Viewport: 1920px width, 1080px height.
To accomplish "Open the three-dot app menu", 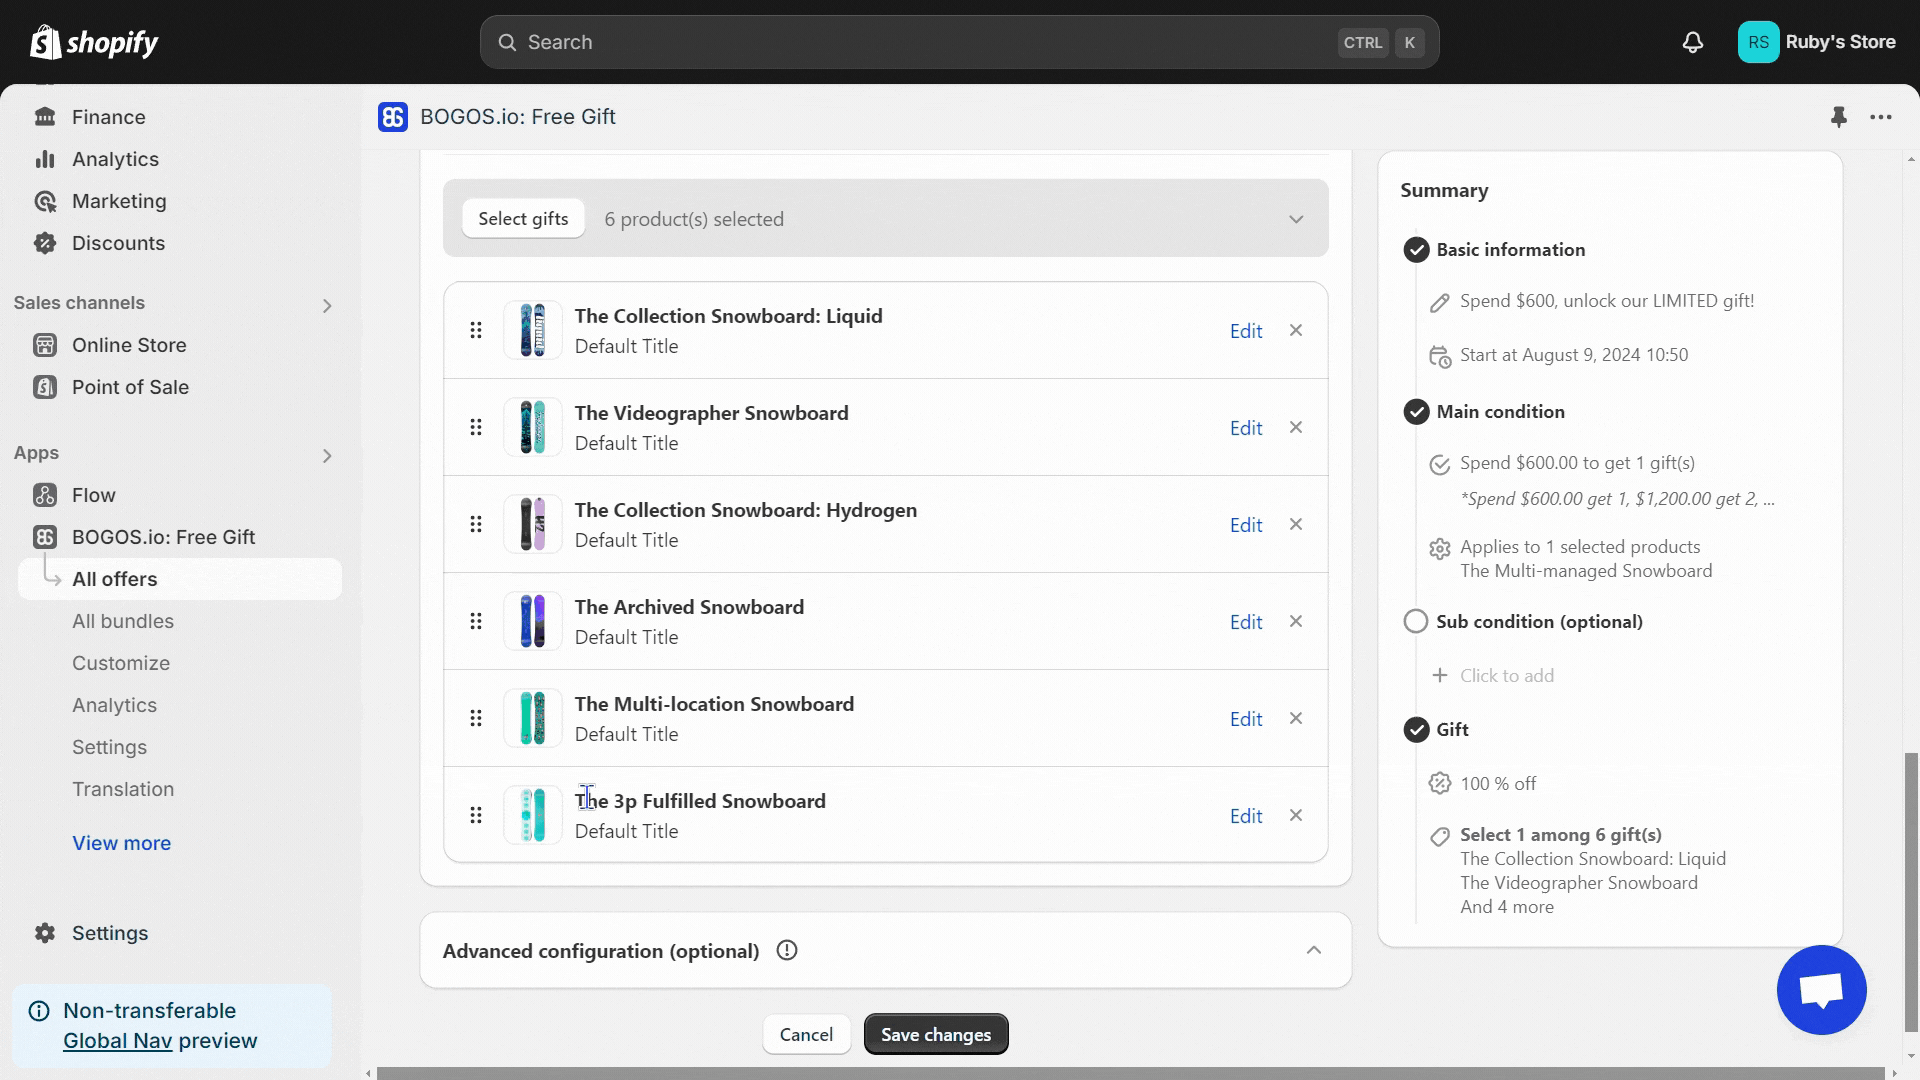I will (1881, 117).
